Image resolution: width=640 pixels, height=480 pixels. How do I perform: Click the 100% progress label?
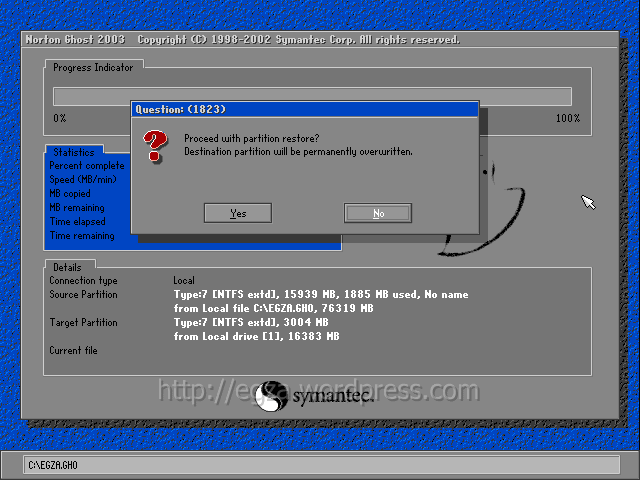[x=568, y=118]
